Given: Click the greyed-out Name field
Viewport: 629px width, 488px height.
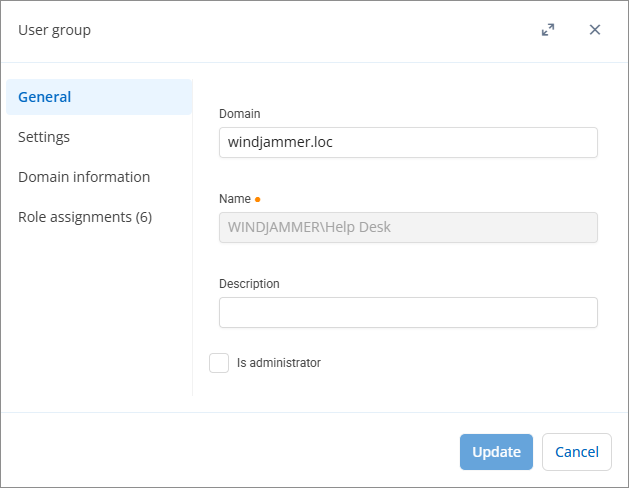Looking at the screenshot, I should click(408, 227).
